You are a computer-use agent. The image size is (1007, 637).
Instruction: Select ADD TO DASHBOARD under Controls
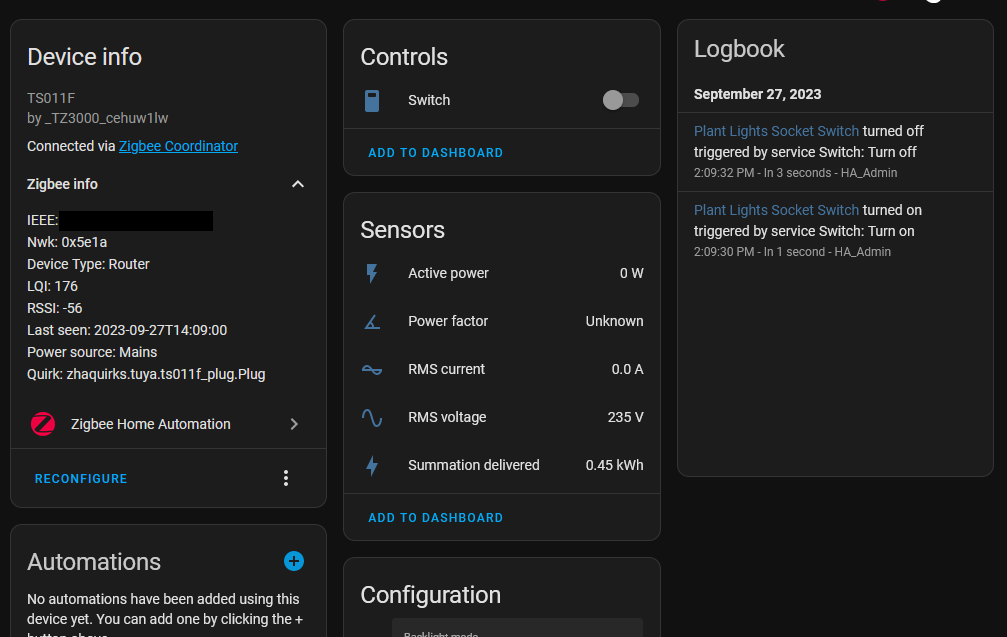tap(435, 152)
